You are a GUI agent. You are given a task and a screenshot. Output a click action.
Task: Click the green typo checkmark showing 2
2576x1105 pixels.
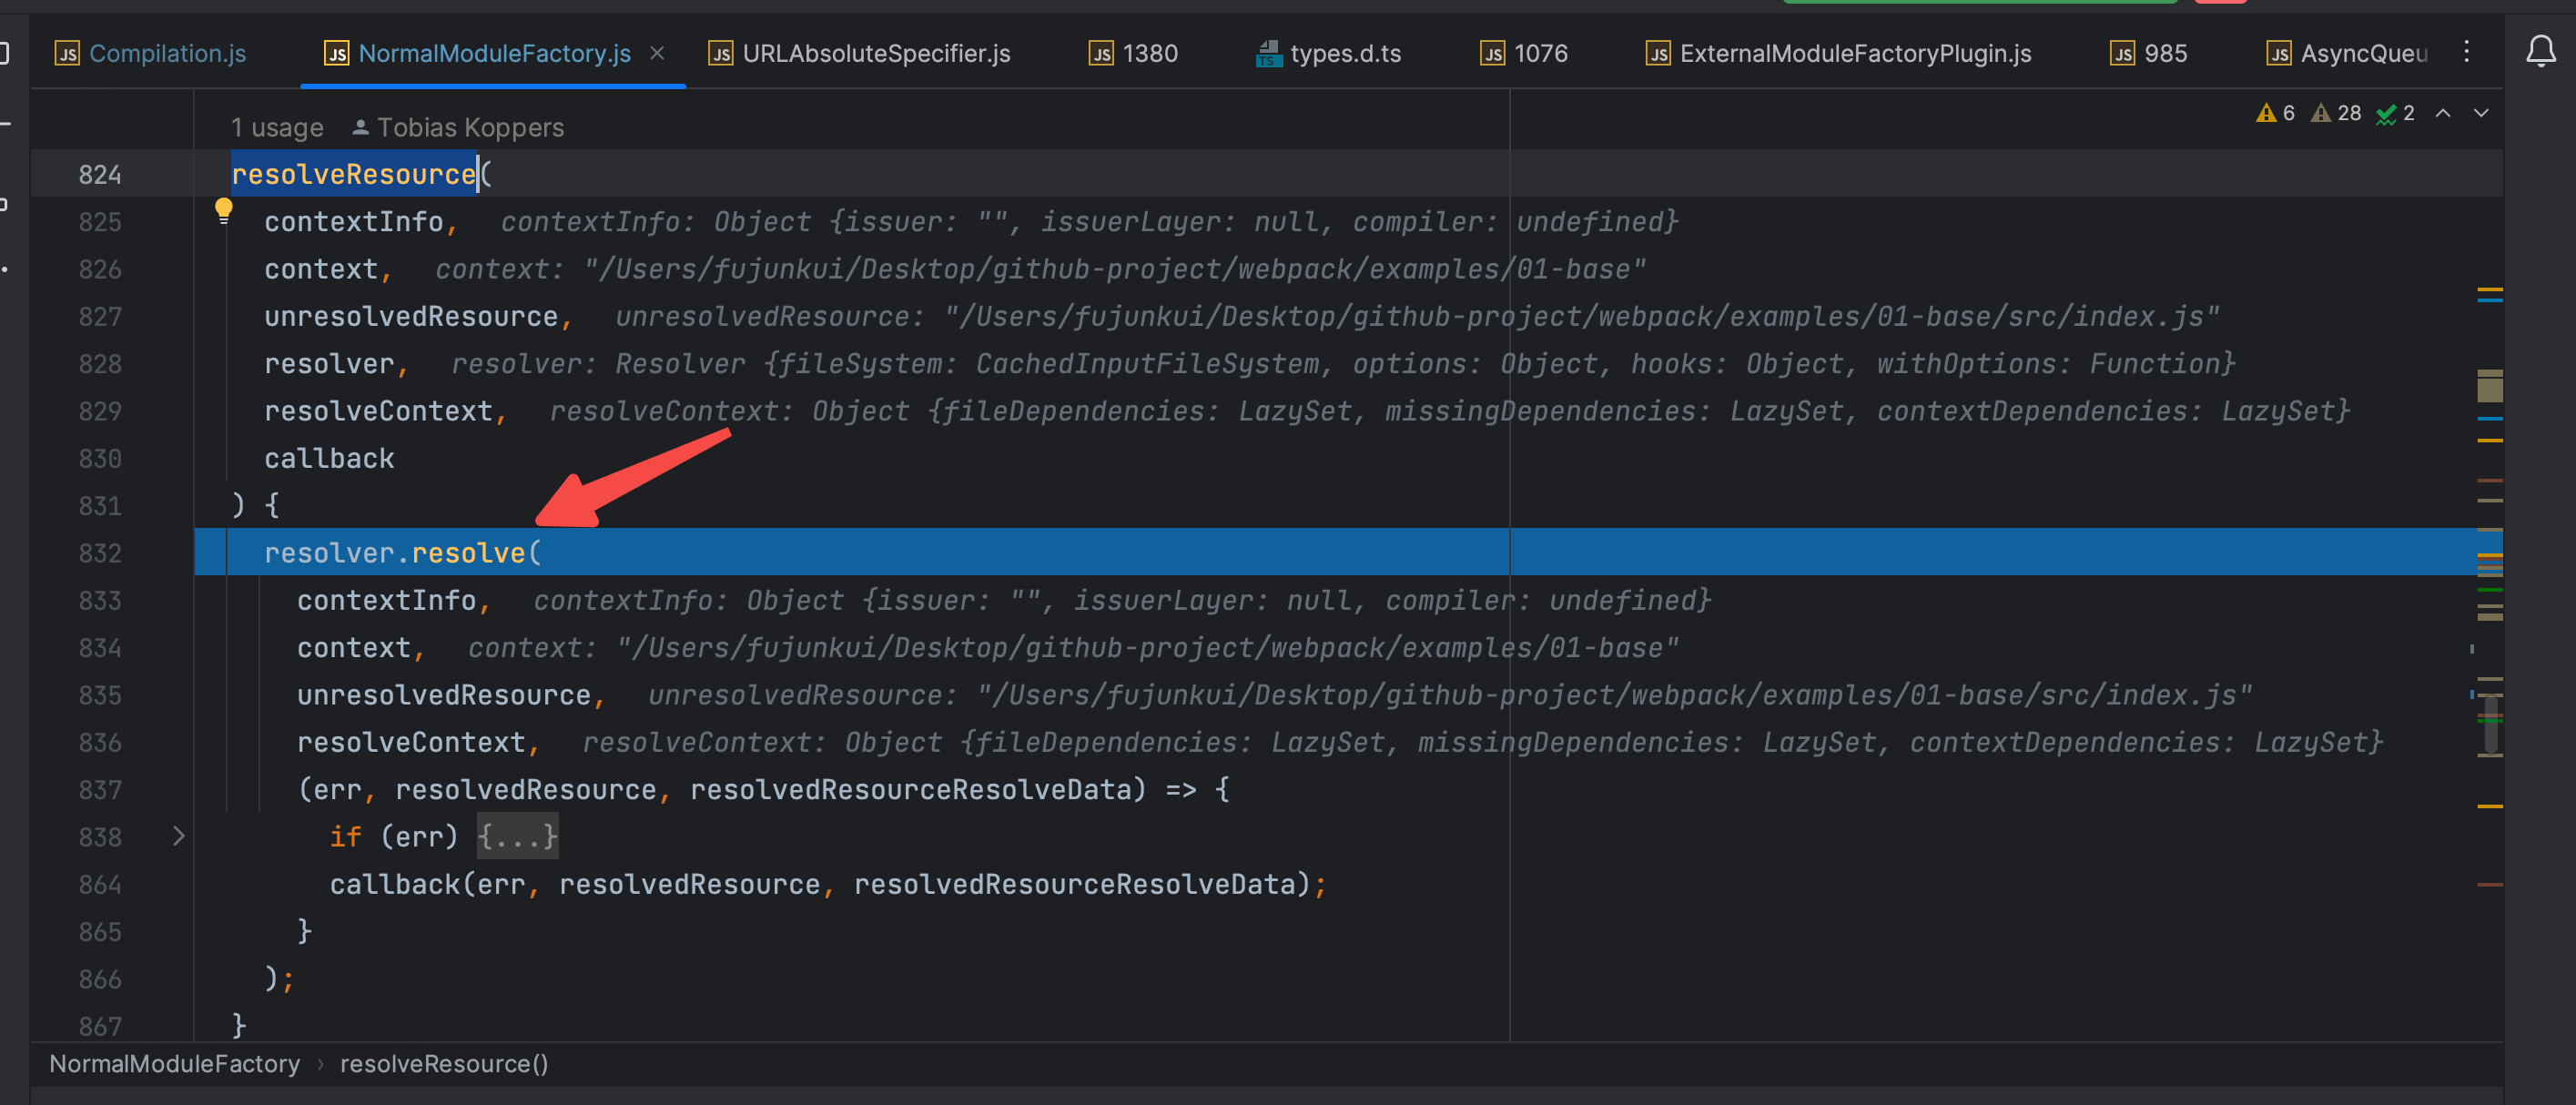2395,114
